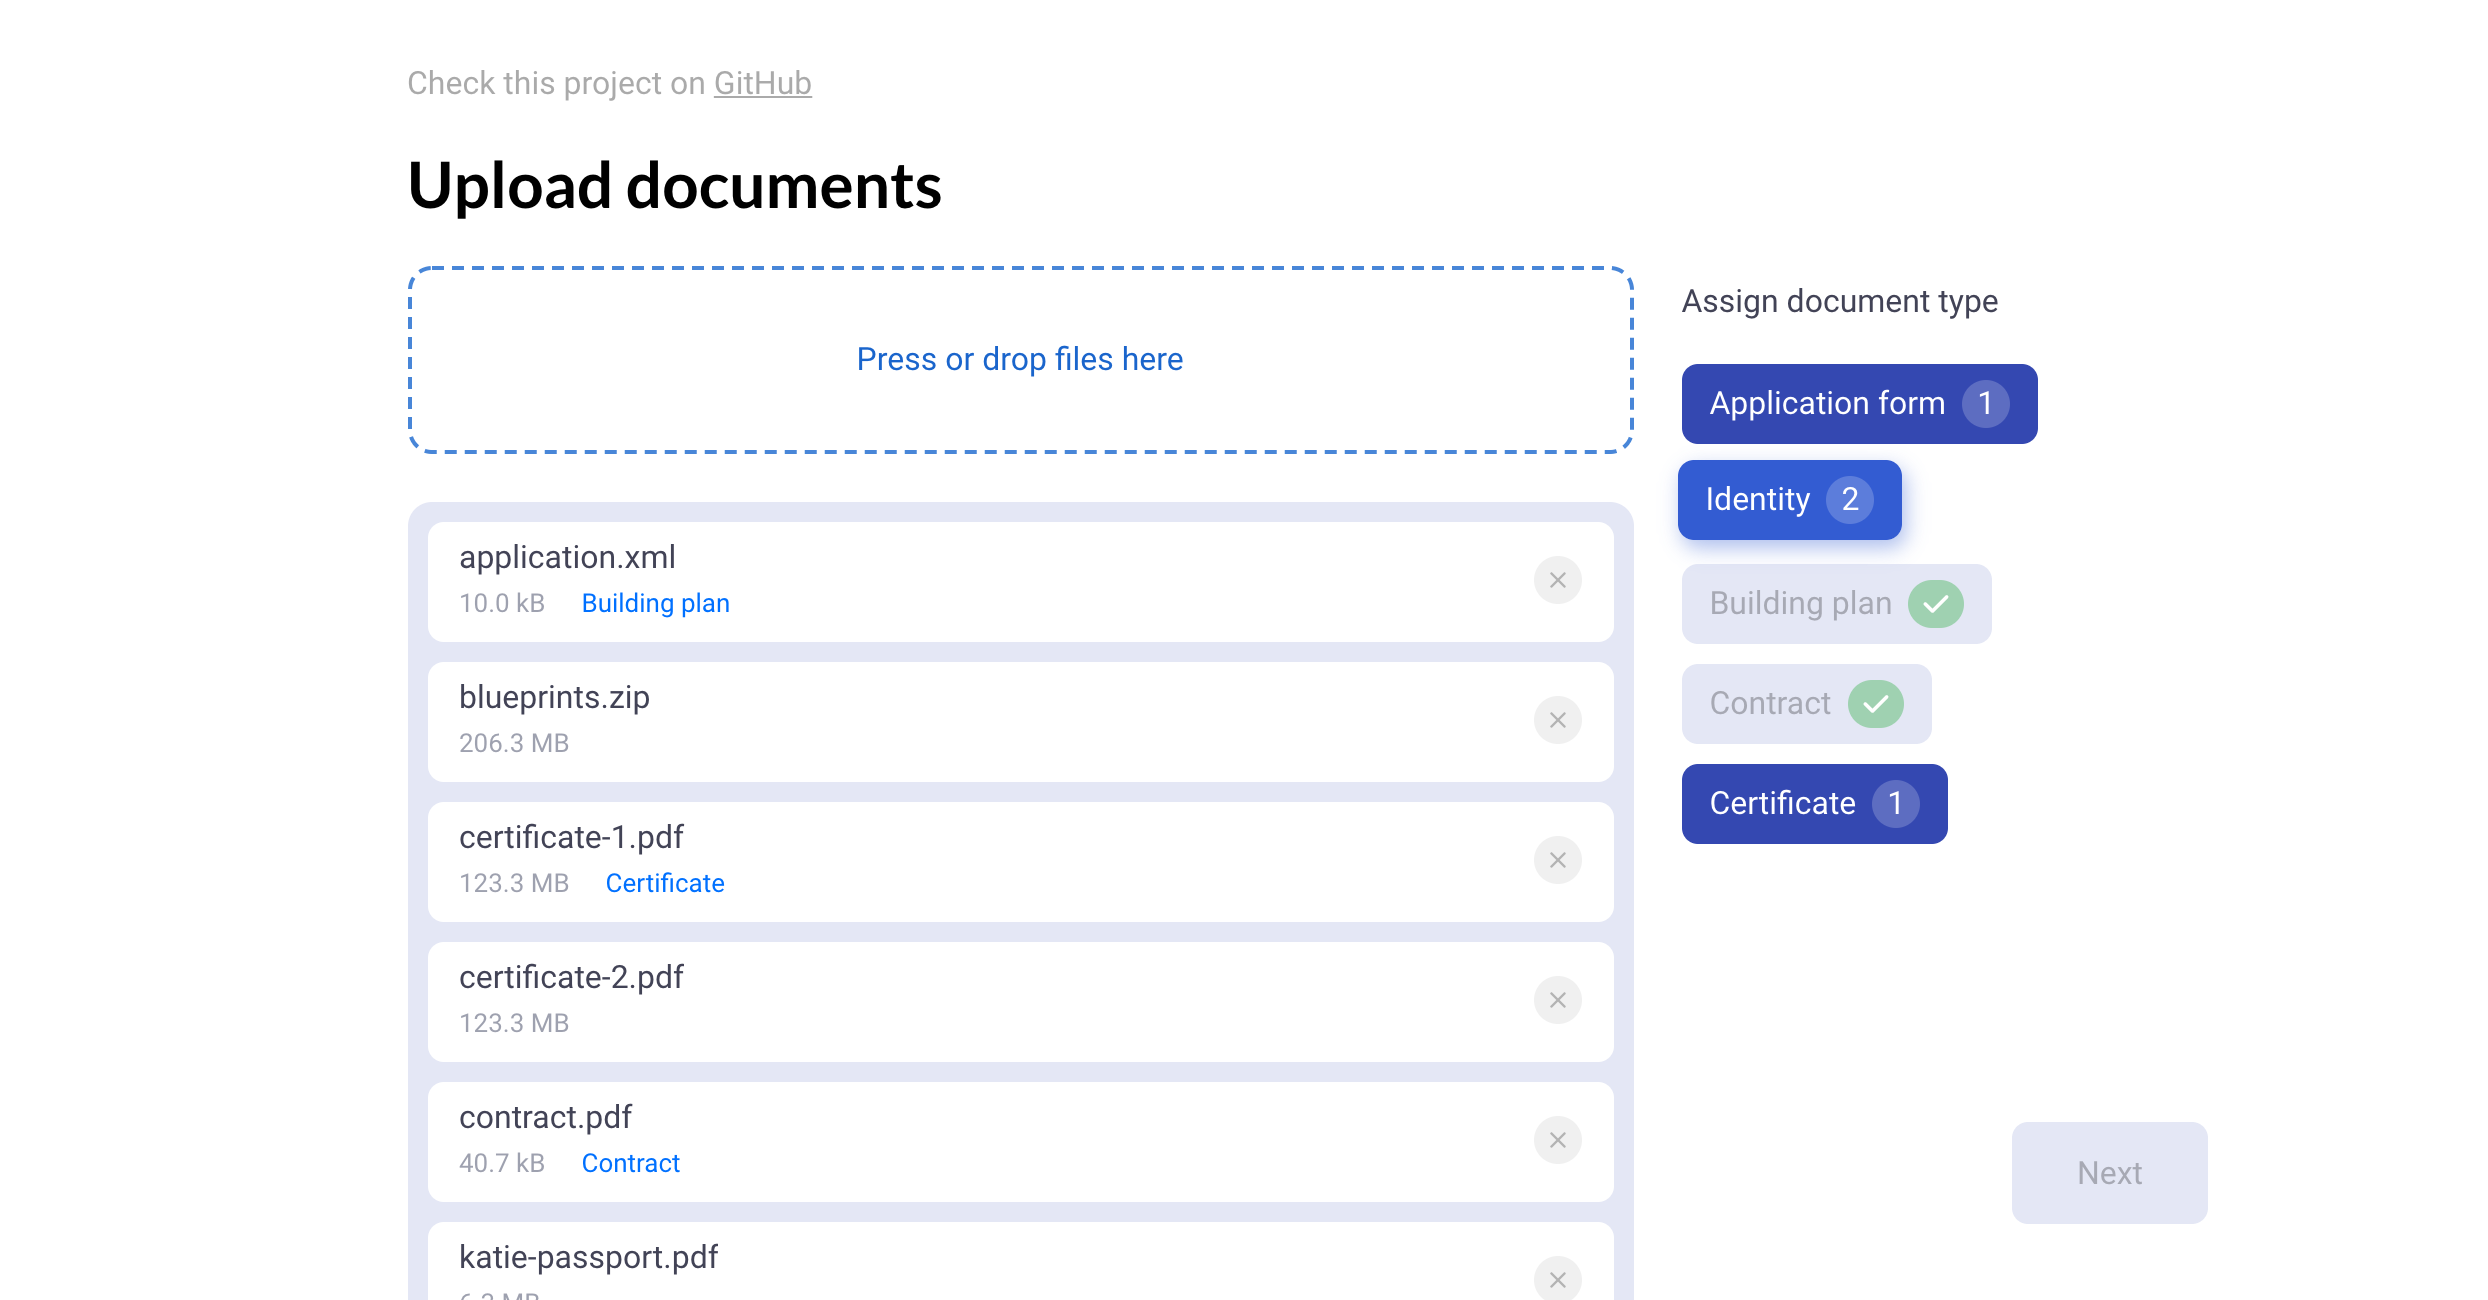The width and height of the screenshot is (2488, 1300).
Task: Click the remove icon on application.xml
Action: (x=1558, y=579)
